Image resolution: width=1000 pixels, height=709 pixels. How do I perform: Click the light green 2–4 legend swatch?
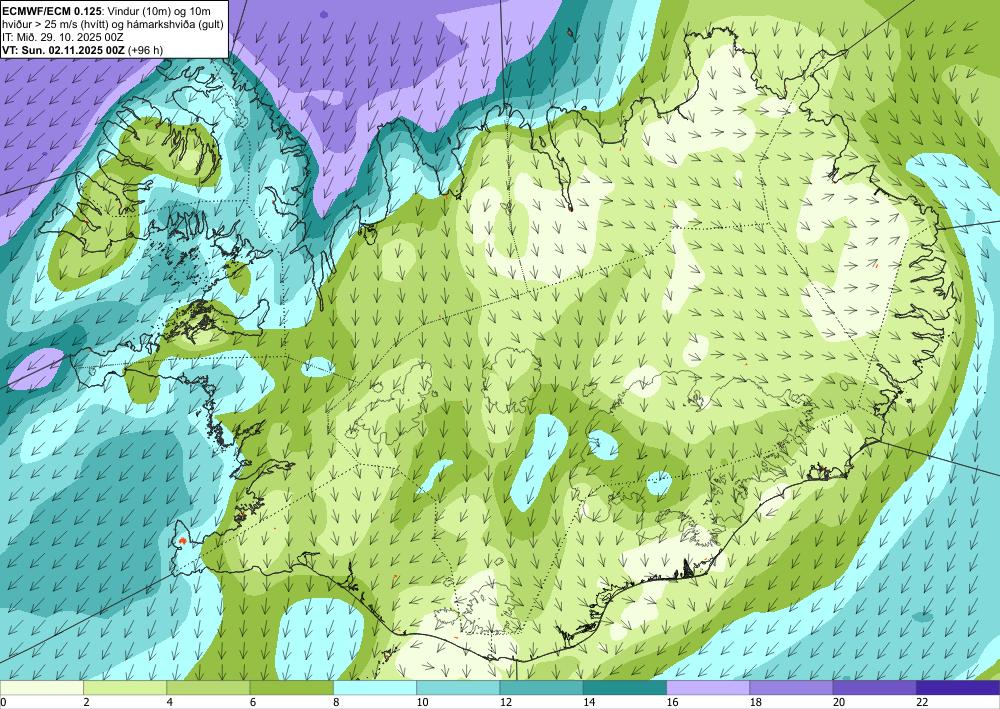click(x=125, y=688)
